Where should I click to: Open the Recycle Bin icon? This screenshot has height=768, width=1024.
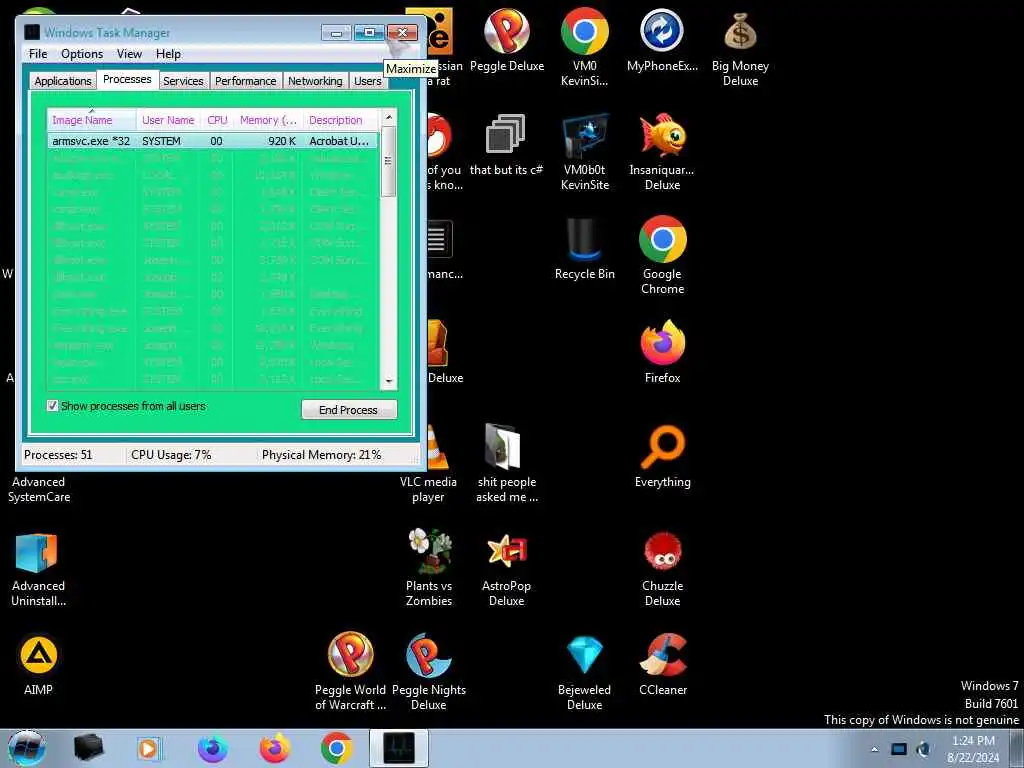[x=584, y=248]
